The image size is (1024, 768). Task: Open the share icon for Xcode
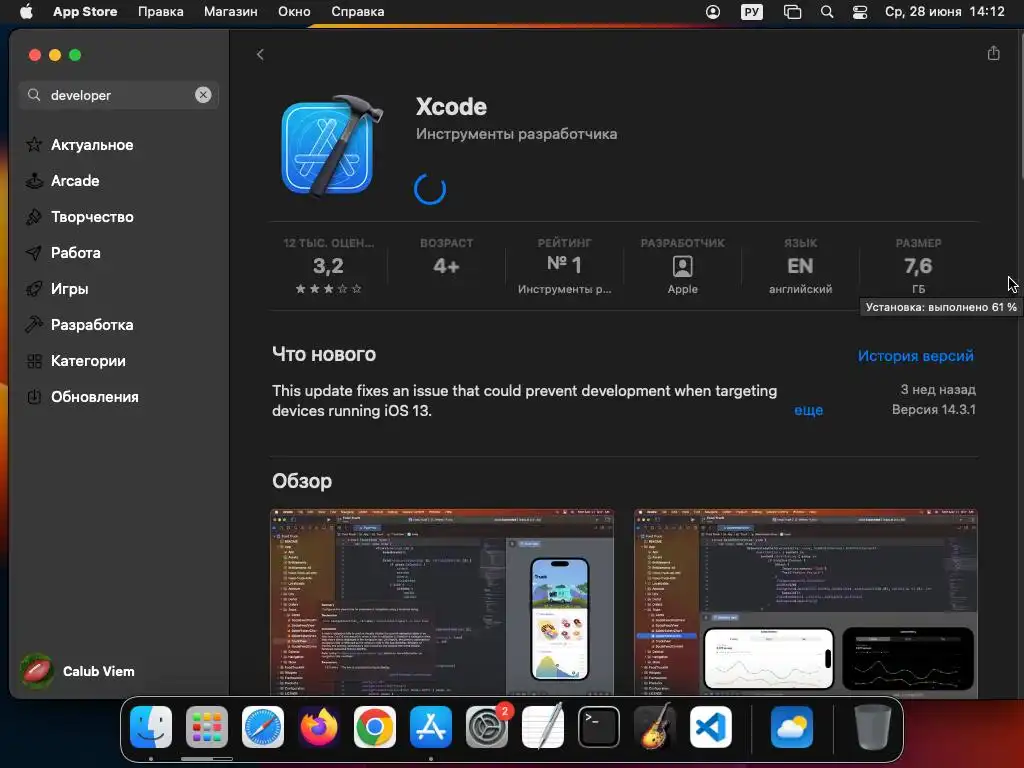[x=993, y=53]
